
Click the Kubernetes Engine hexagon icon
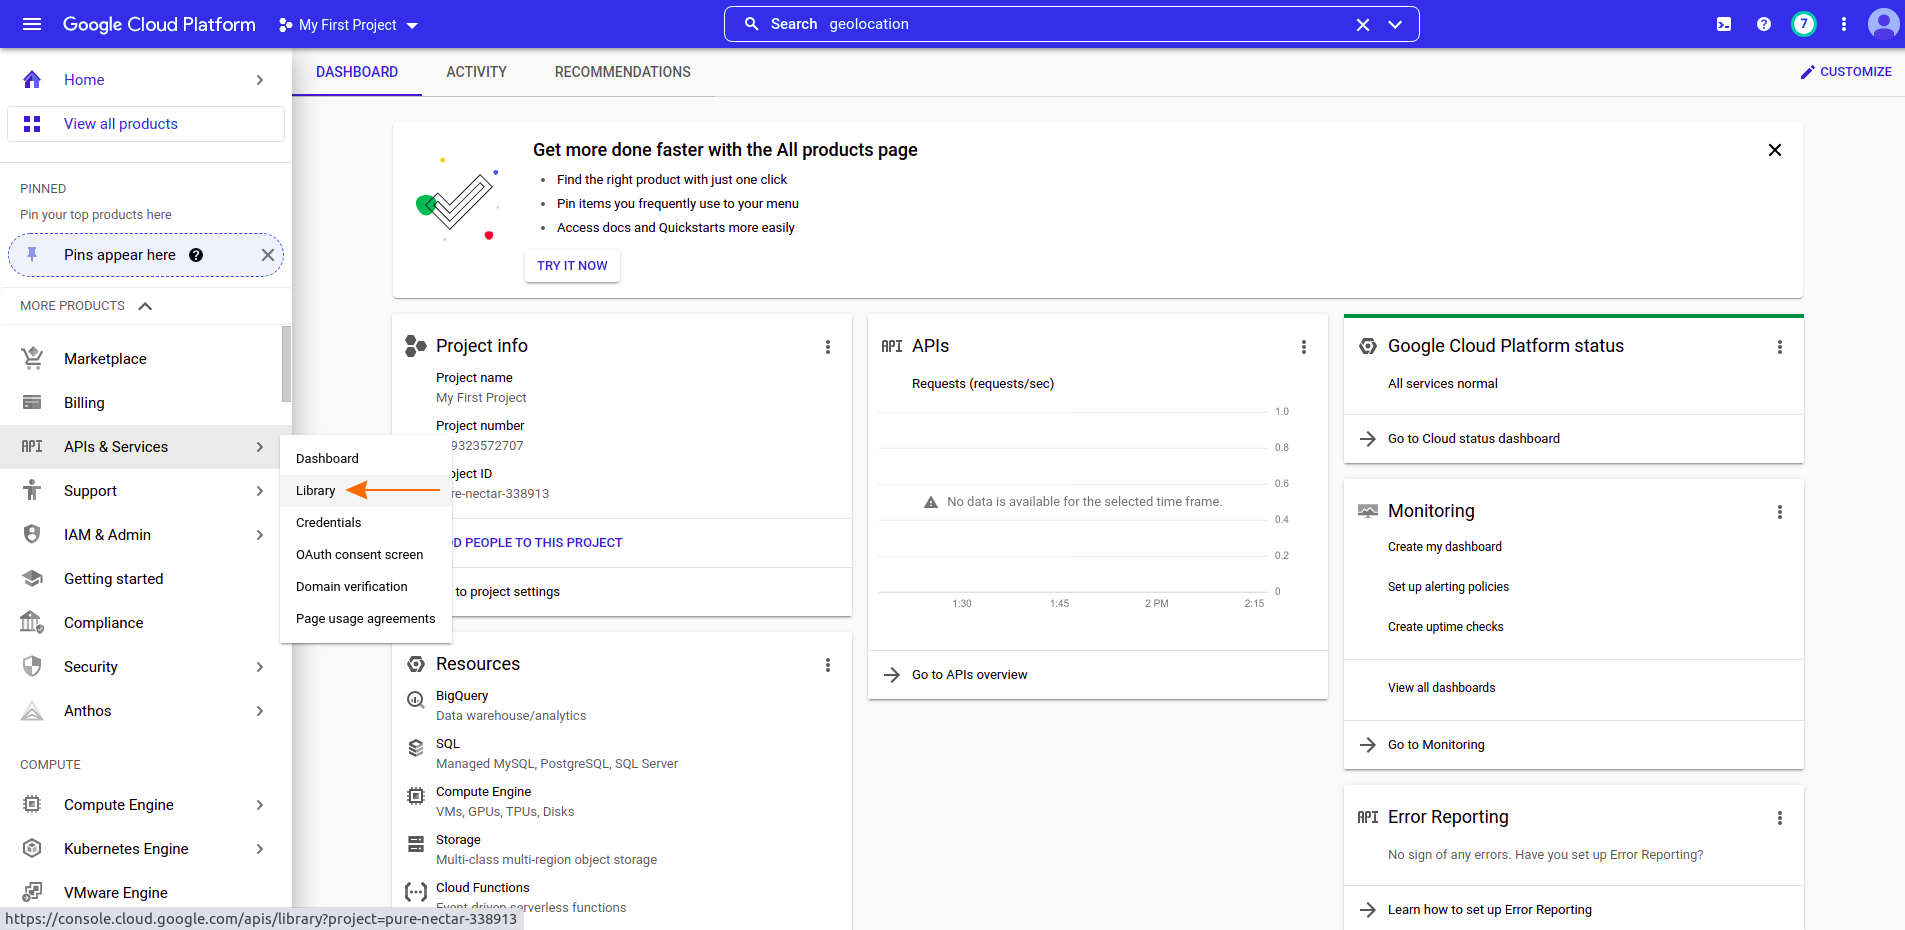pyautogui.click(x=32, y=848)
